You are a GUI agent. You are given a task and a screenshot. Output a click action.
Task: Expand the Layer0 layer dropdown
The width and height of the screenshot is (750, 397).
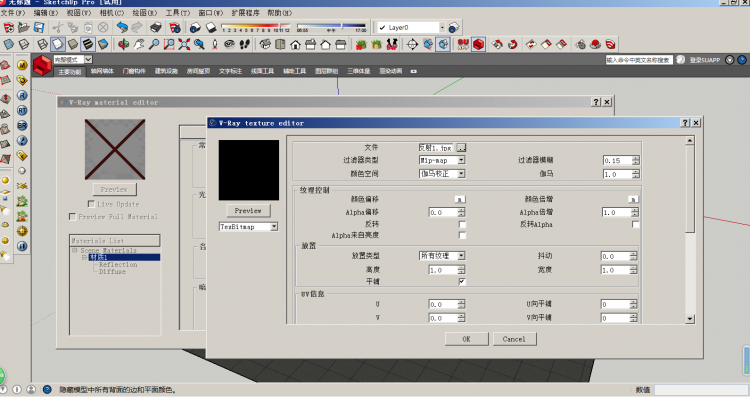(x=442, y=27)
